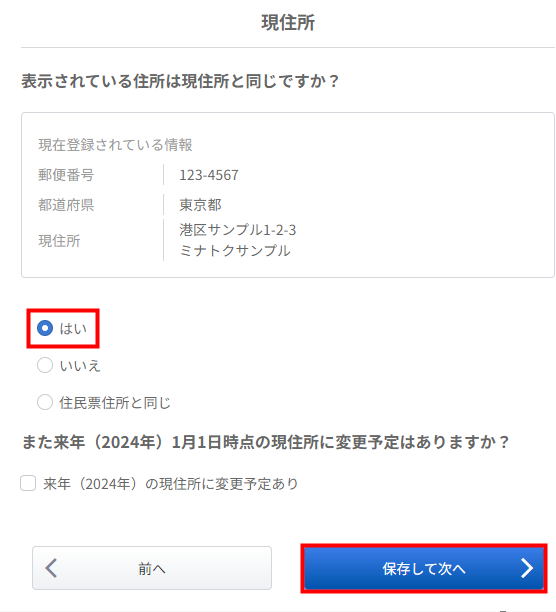Click the 現在登録されている情報 box heading
556x612 pixels.
pos(115,145)
